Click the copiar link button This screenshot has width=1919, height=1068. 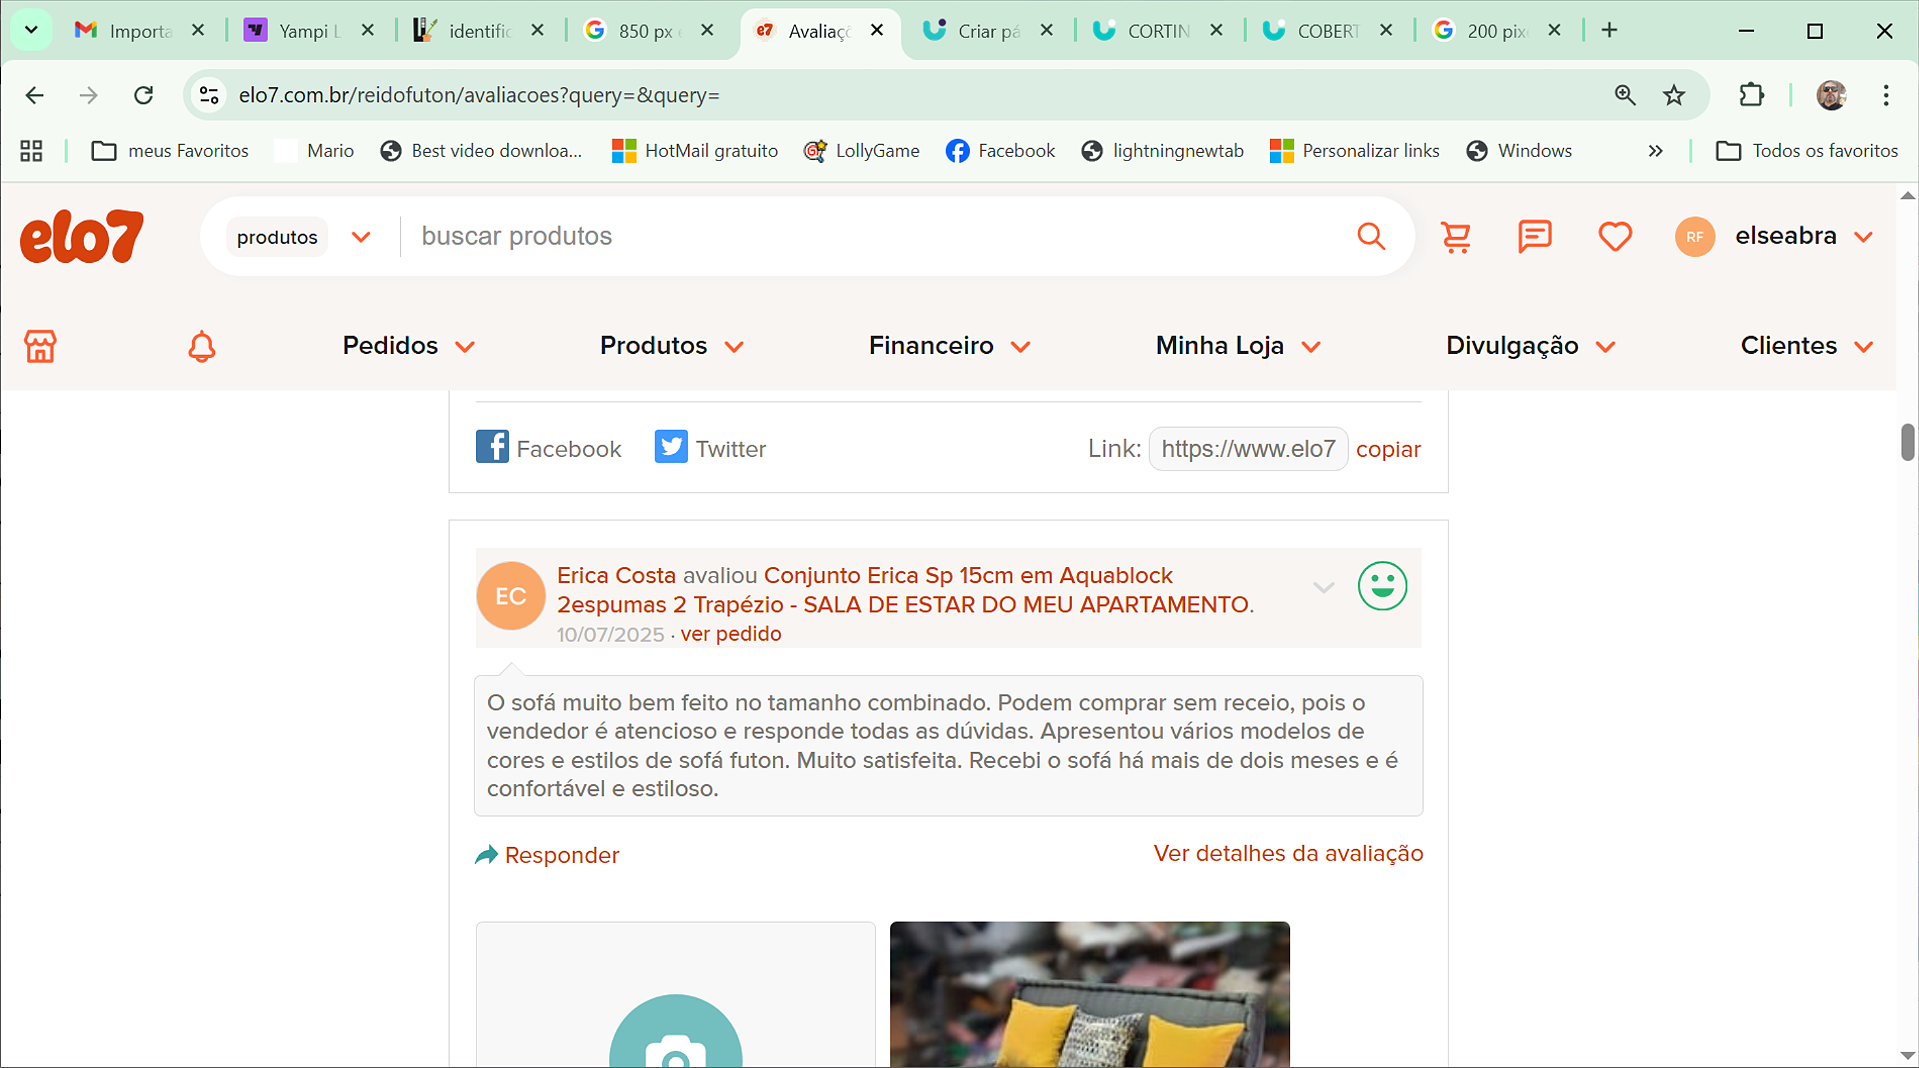coord(1388,449)
